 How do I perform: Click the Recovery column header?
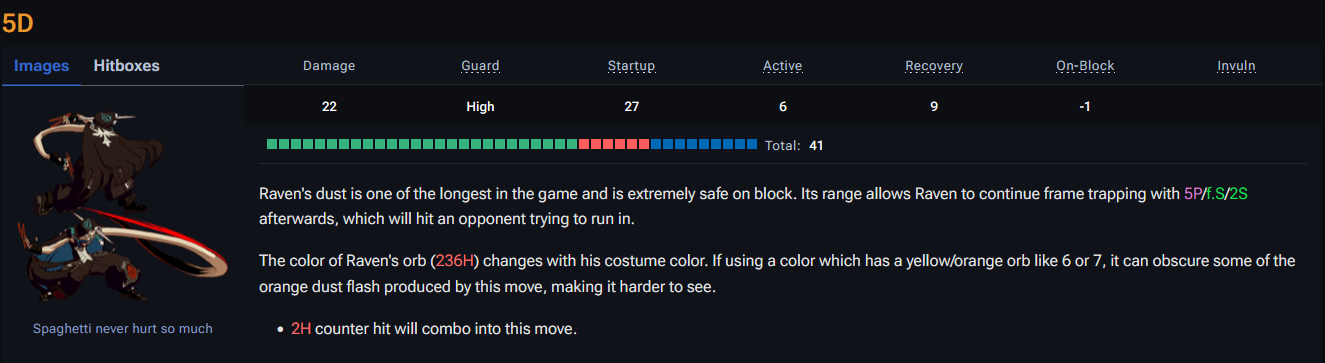pyautogui.click(x=934, y=66)
